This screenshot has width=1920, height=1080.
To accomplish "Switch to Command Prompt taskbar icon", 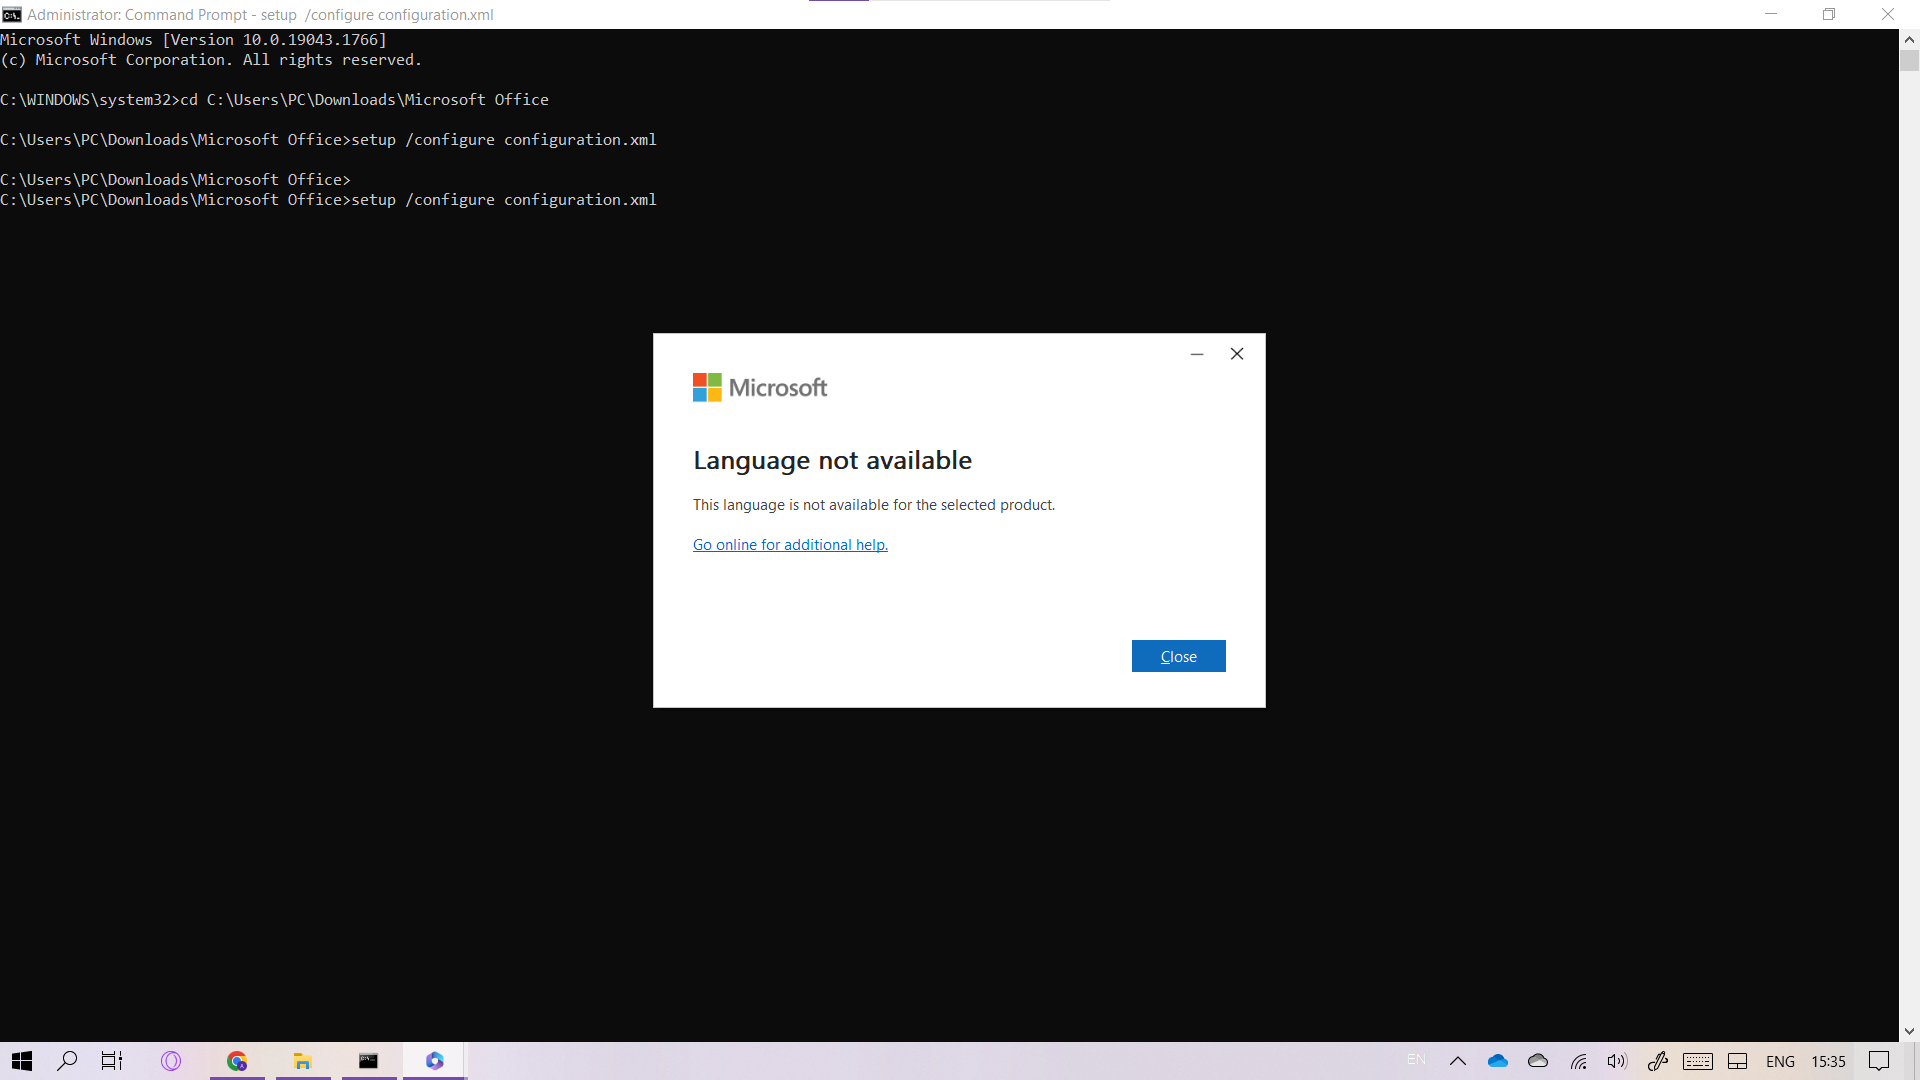I will pos(369,1061).
